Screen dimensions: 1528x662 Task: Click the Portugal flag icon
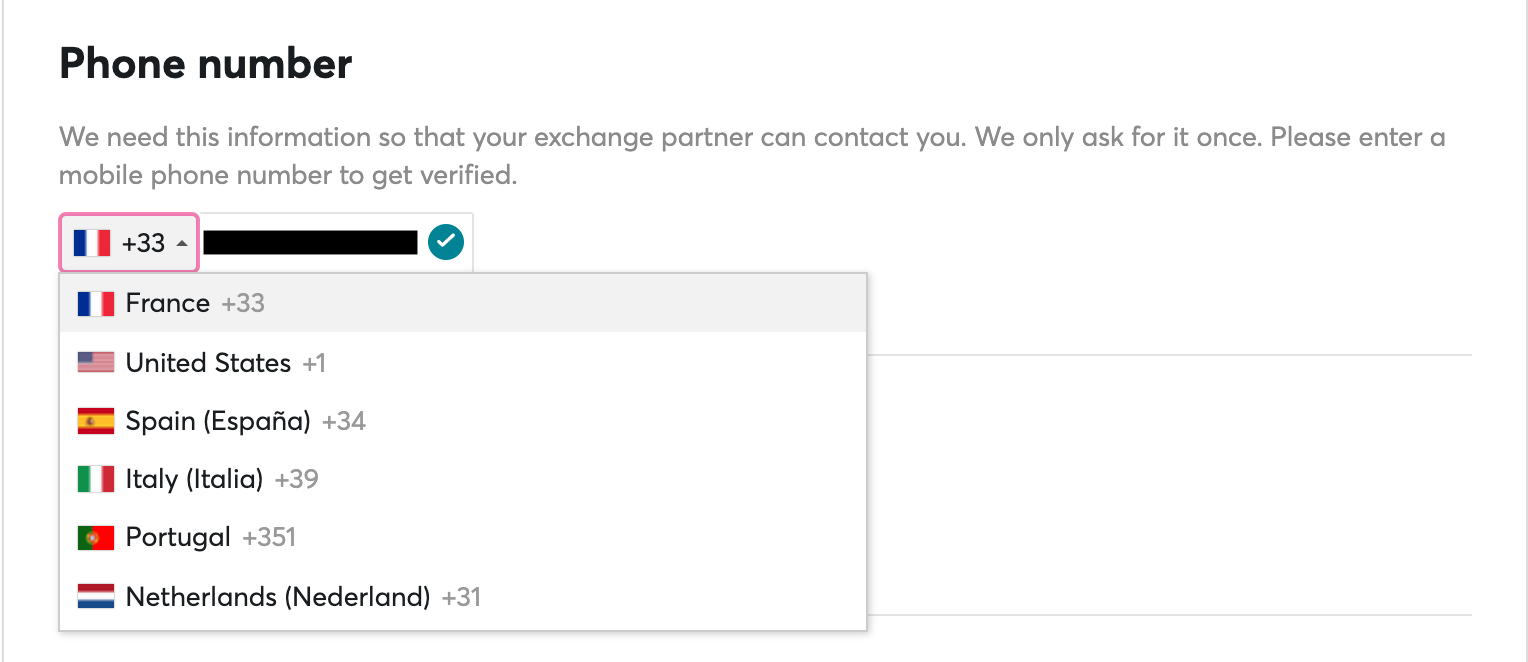pyautogui.click(x=96, y=538)
